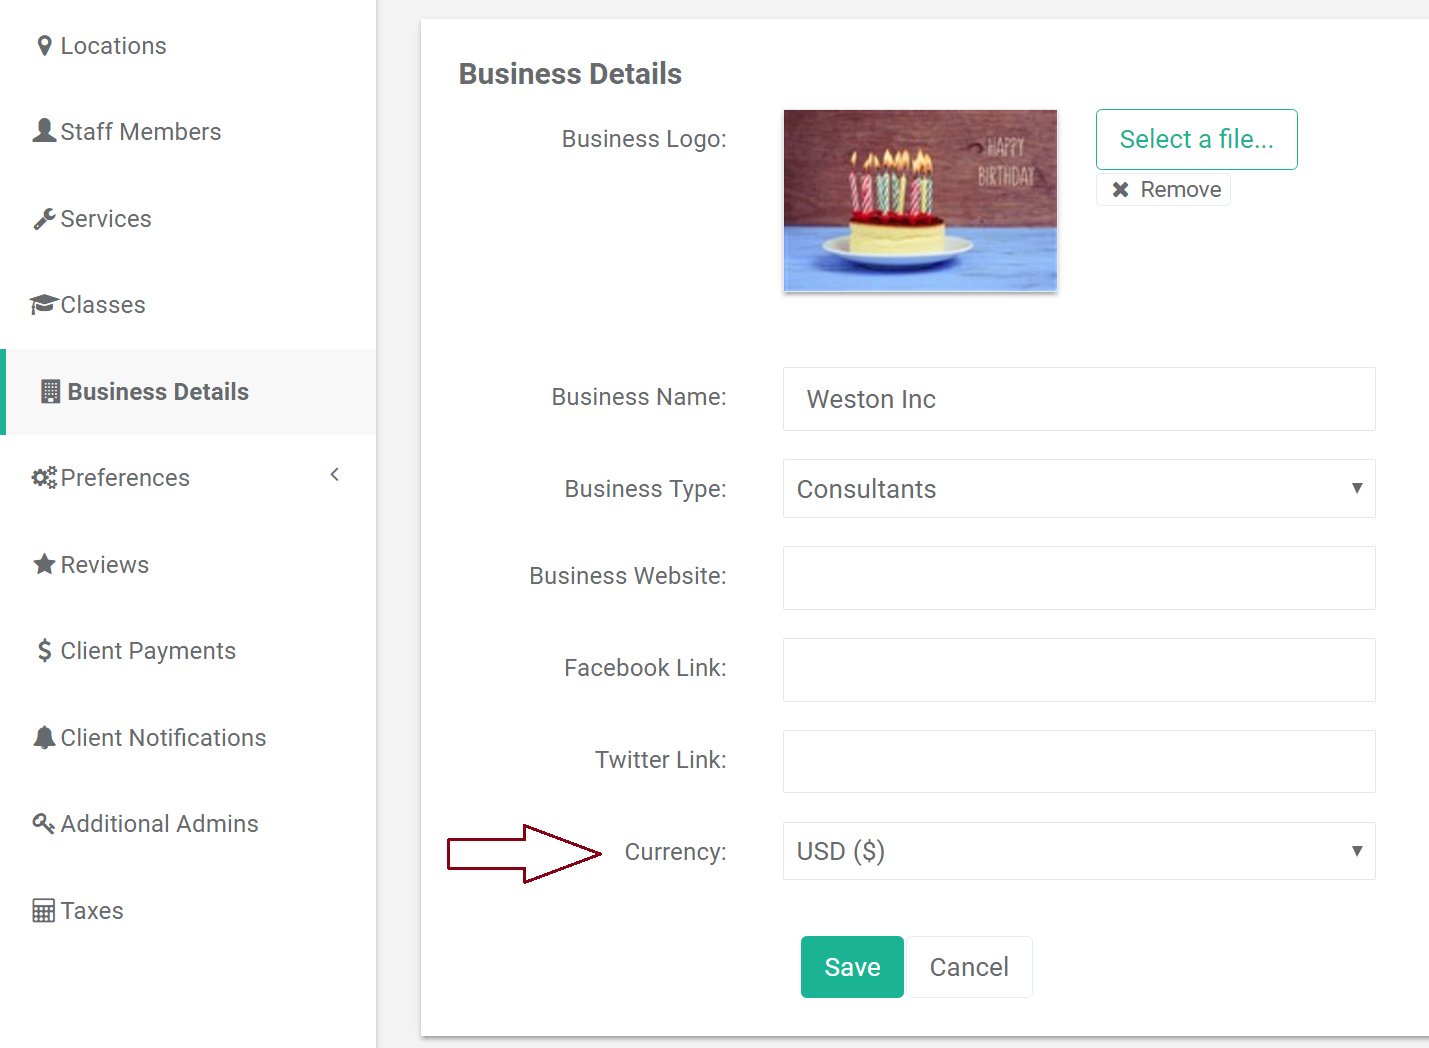Image resolution: width=1429 pixels, height=1048 pixels.
Task: Open the Business Type dropdown
Action: click(x=1078, y=489)
